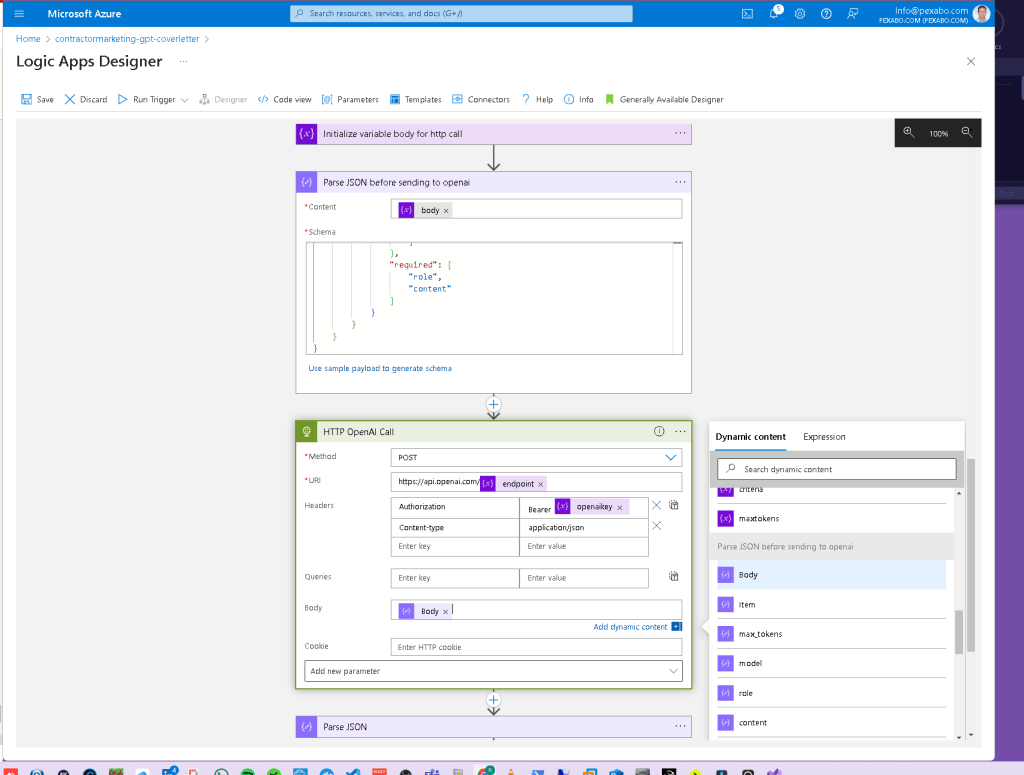
Task: Open Templates from the toolbar
Action: pyautogui.click(x=415, y=99)
